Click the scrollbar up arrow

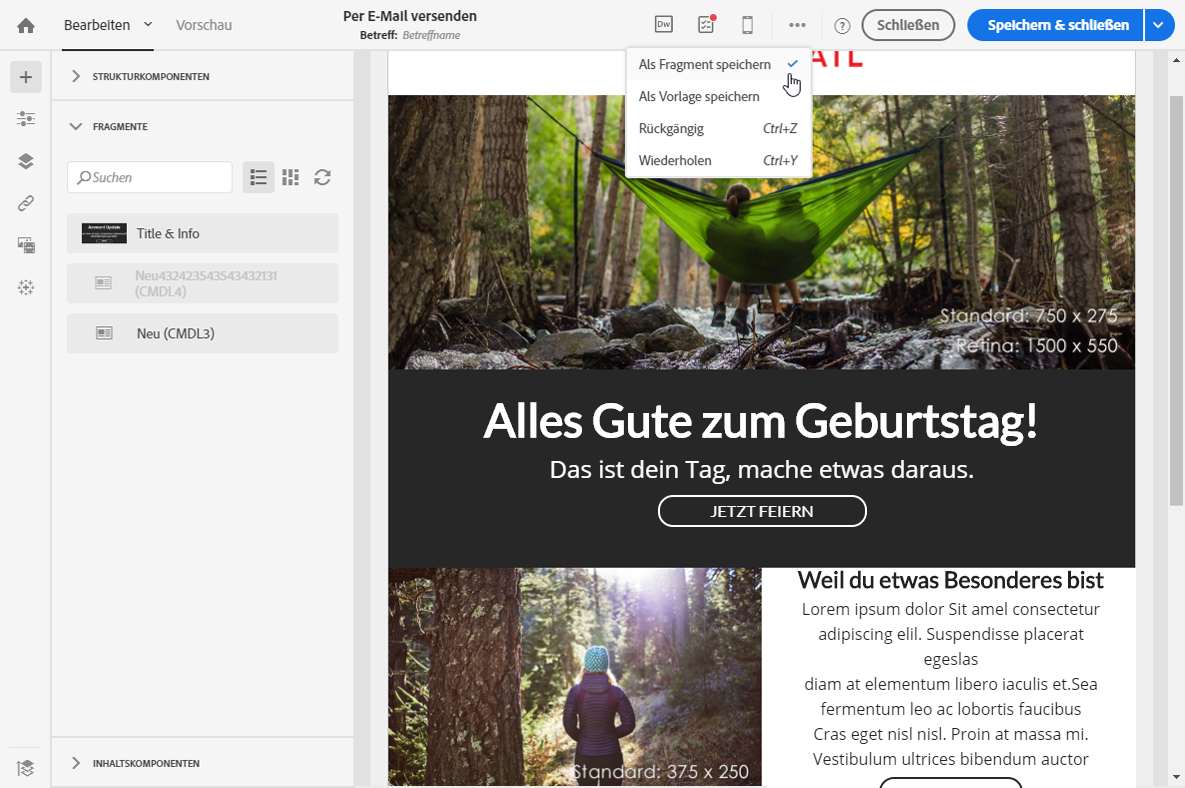(x=1176, y=60)
